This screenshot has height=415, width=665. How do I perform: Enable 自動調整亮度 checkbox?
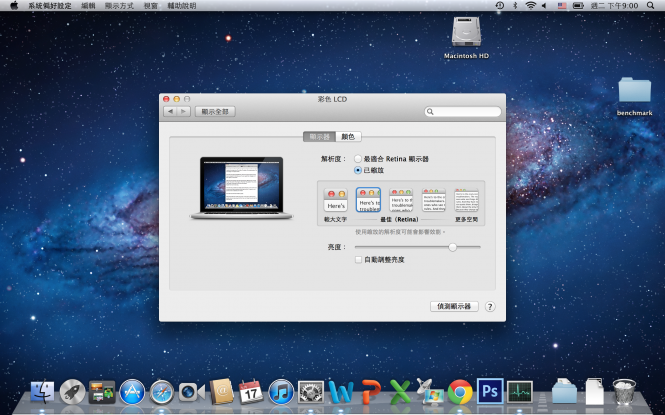(358, 259)
